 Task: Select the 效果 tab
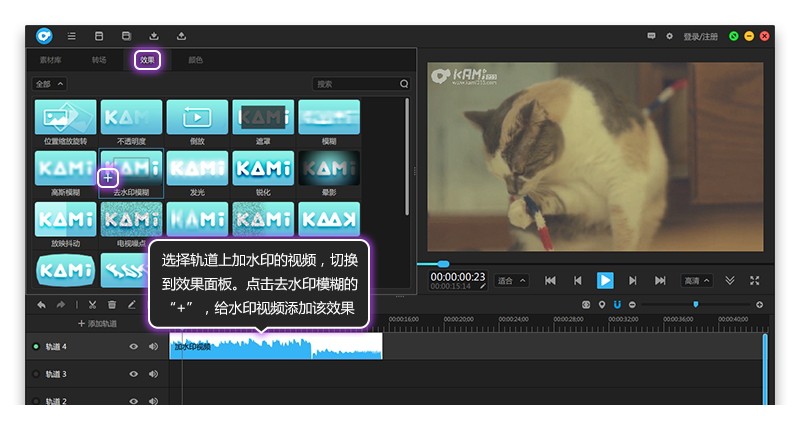coord(147,60)
